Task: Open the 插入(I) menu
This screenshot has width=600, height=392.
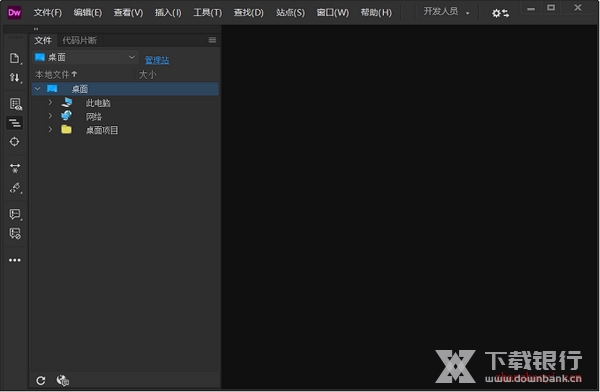Action: click(x=168, y=13)
